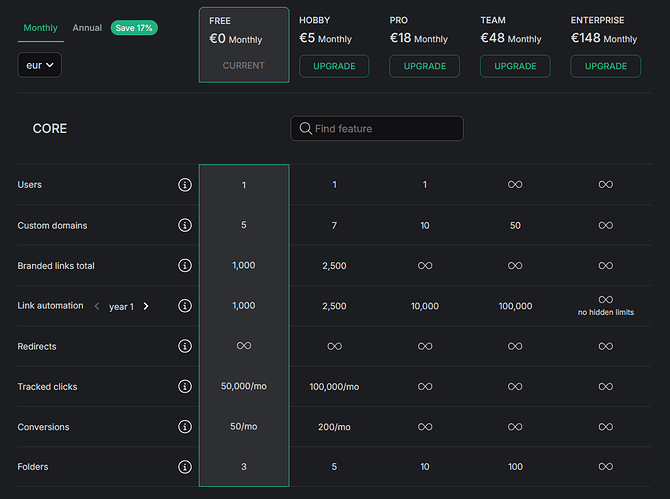Click the info icon for Custom domains
Image resolution: width=670 pixels, height=499 pixels.
[184, 226]
